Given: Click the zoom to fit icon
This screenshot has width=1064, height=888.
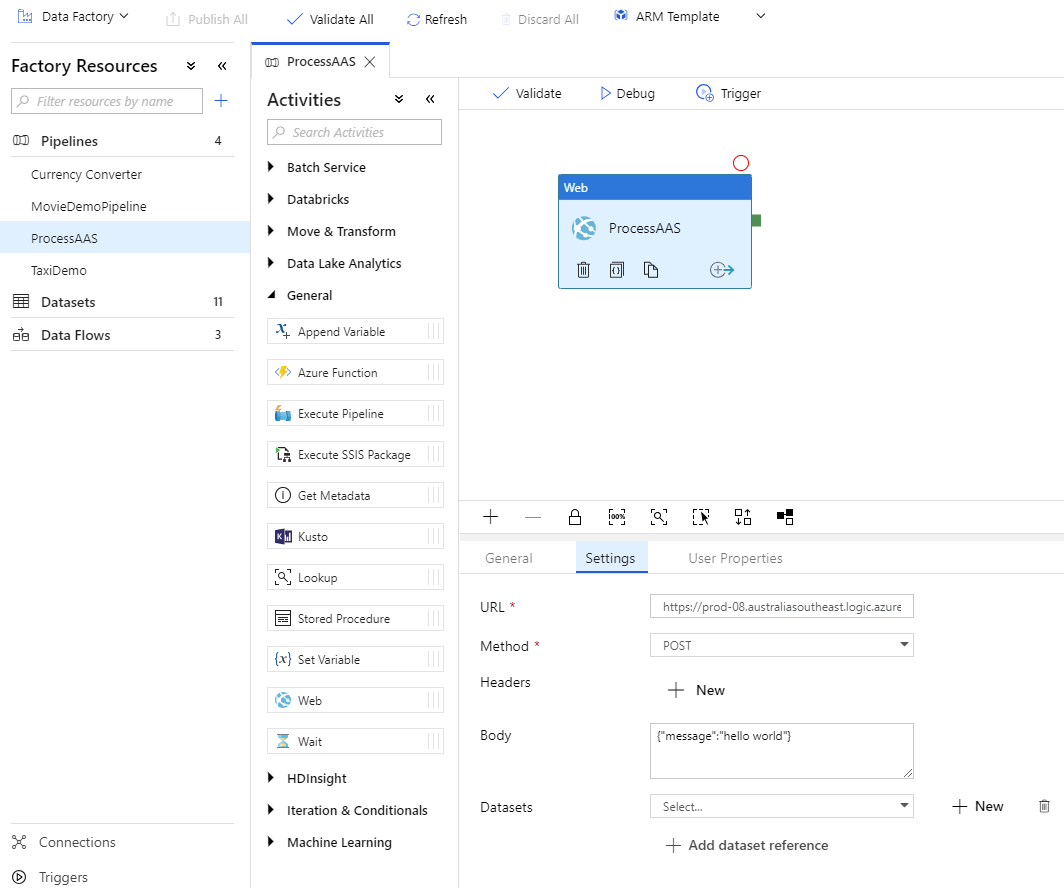Looking at the screenshot, I should pos(659,517).
